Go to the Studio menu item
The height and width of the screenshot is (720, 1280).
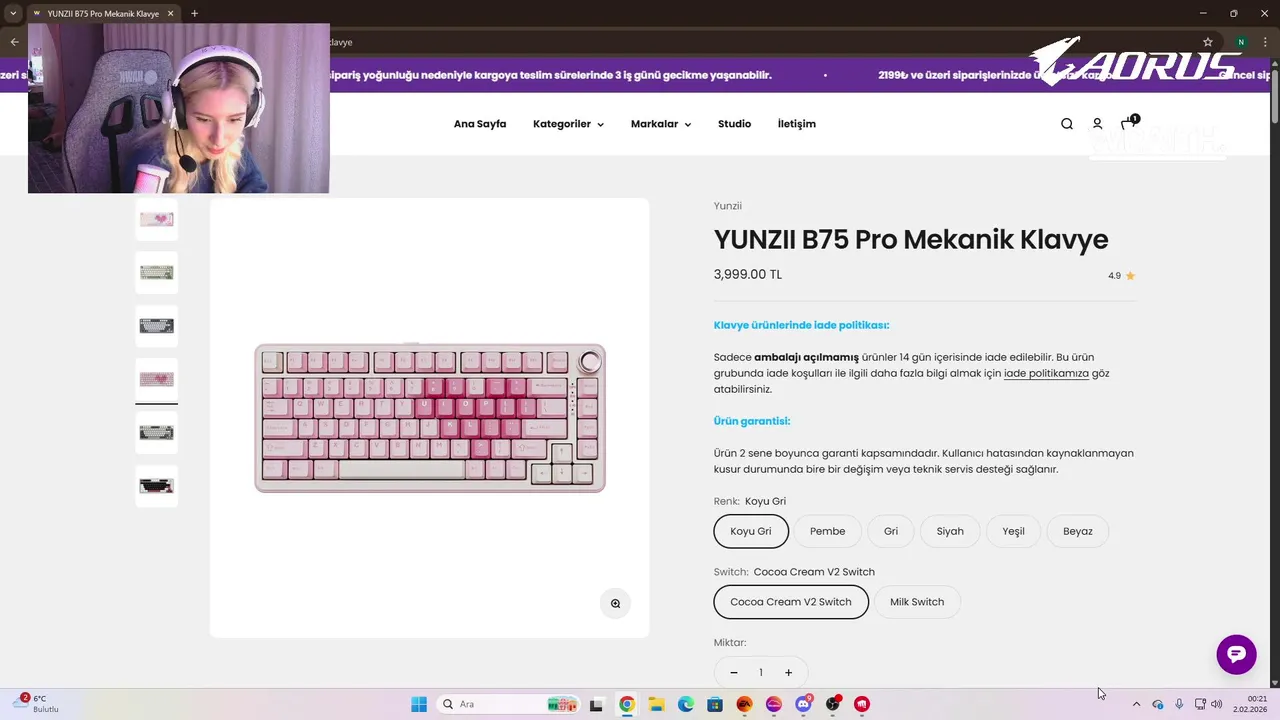(x=734, y=124)
